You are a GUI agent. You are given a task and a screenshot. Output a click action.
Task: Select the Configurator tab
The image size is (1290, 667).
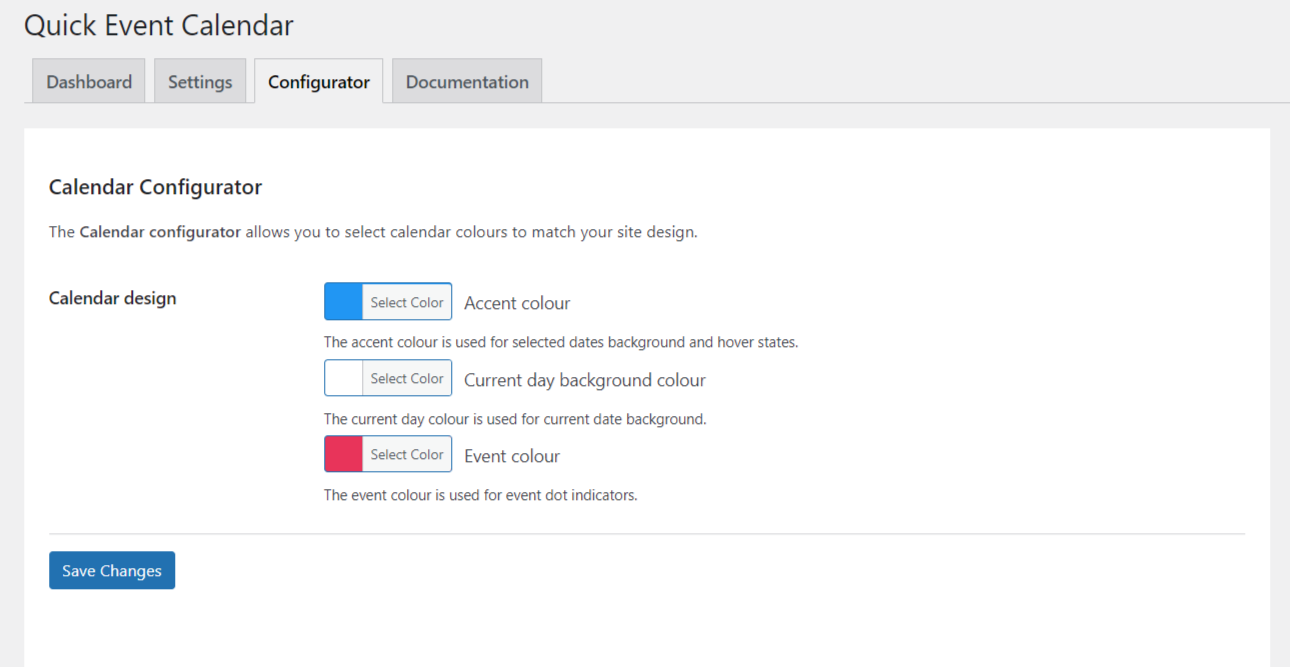coord(319,81)
